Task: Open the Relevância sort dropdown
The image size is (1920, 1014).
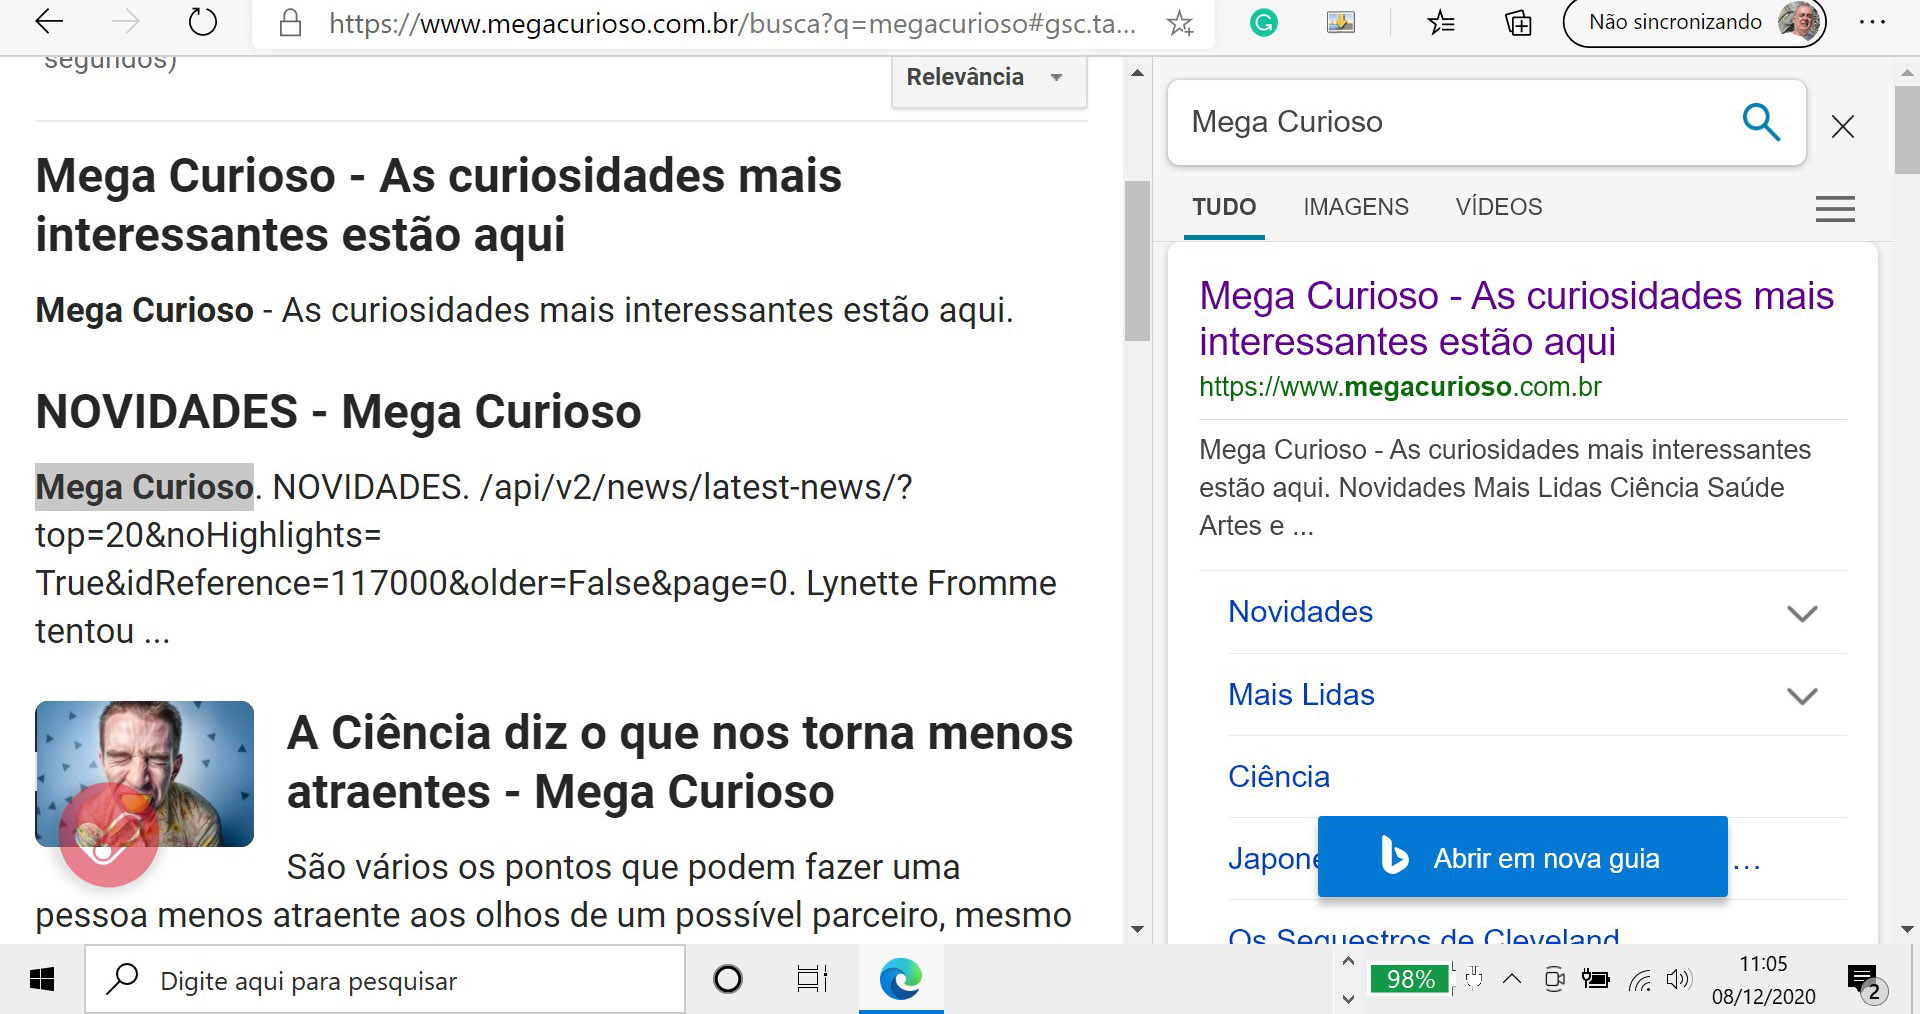Action: tap(988, 78)
